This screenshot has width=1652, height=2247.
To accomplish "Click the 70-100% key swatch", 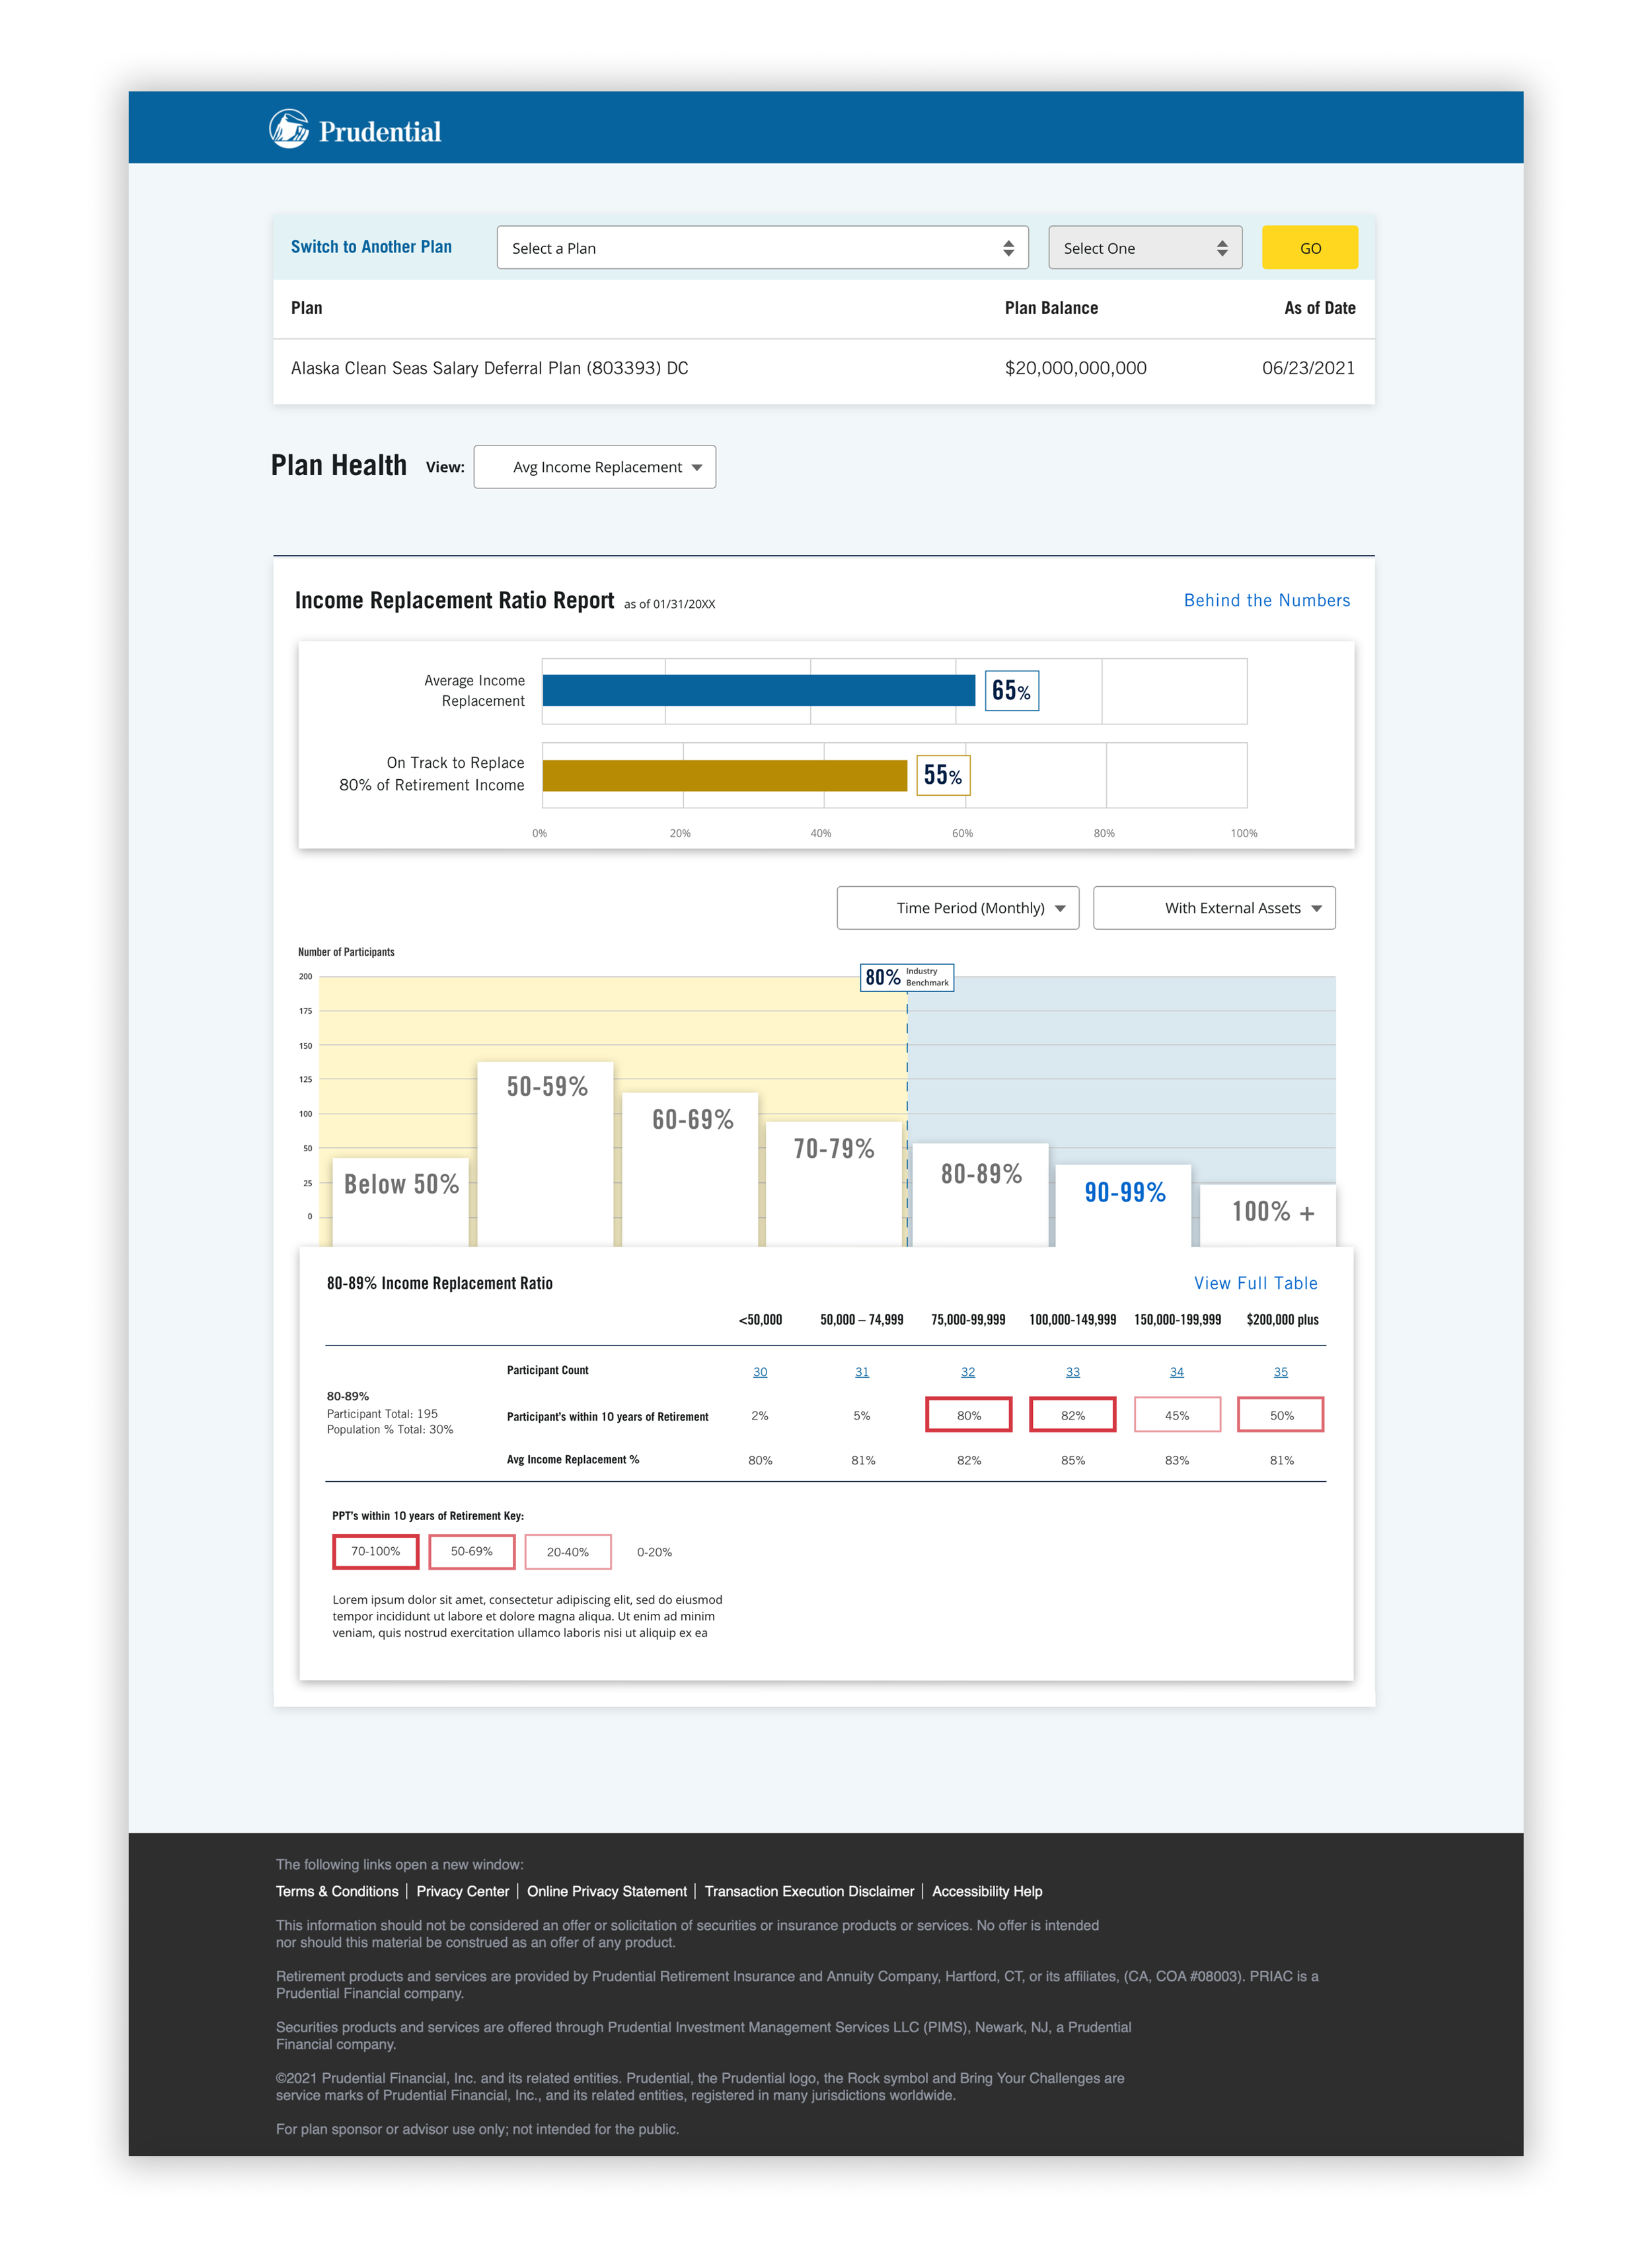I will coord(375,1551).
